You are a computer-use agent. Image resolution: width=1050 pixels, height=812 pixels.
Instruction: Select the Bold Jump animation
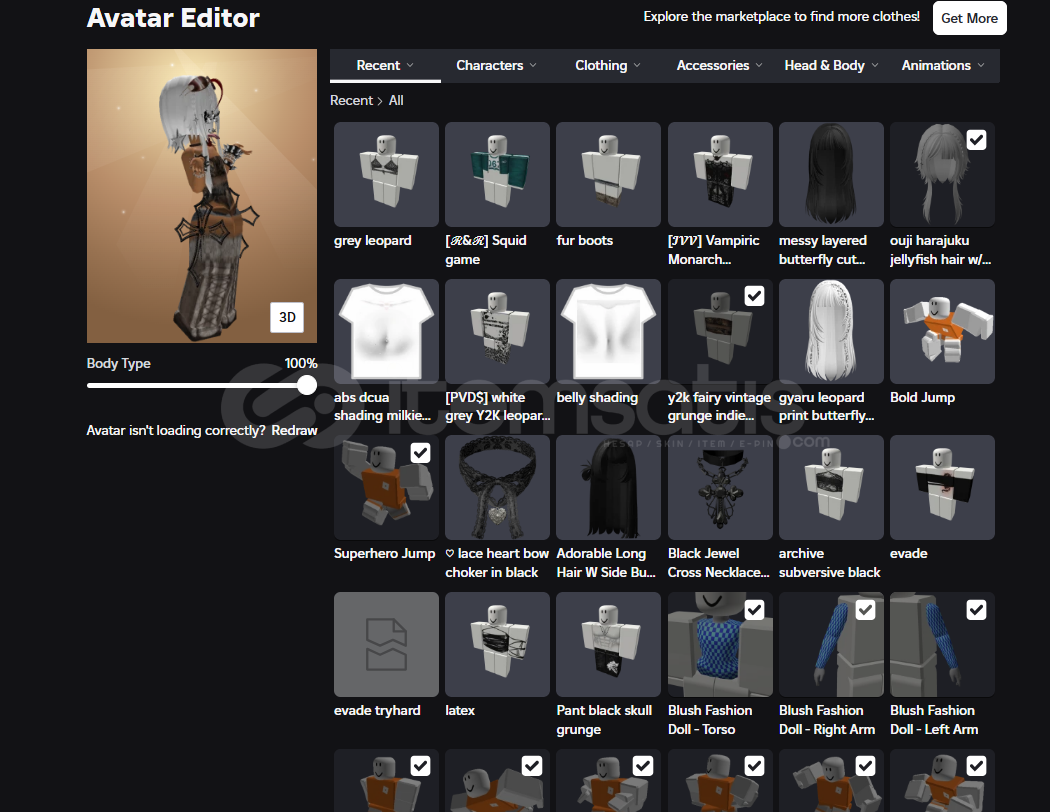(942, 331)
